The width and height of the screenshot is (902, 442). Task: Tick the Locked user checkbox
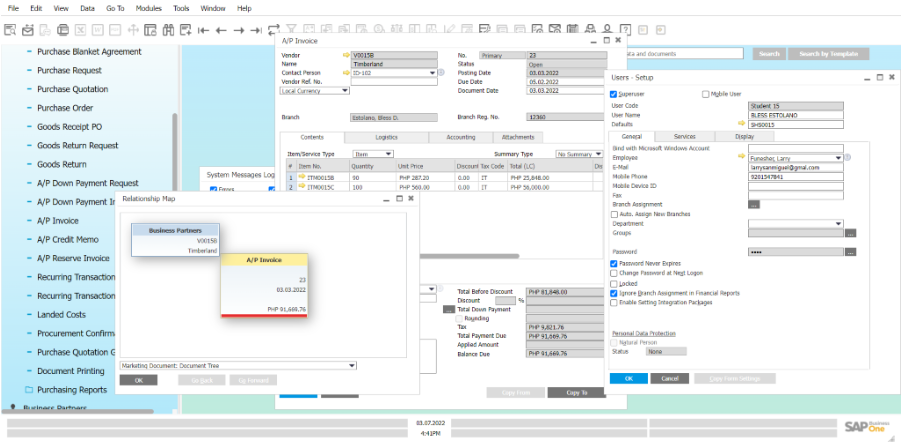point(613,283)
